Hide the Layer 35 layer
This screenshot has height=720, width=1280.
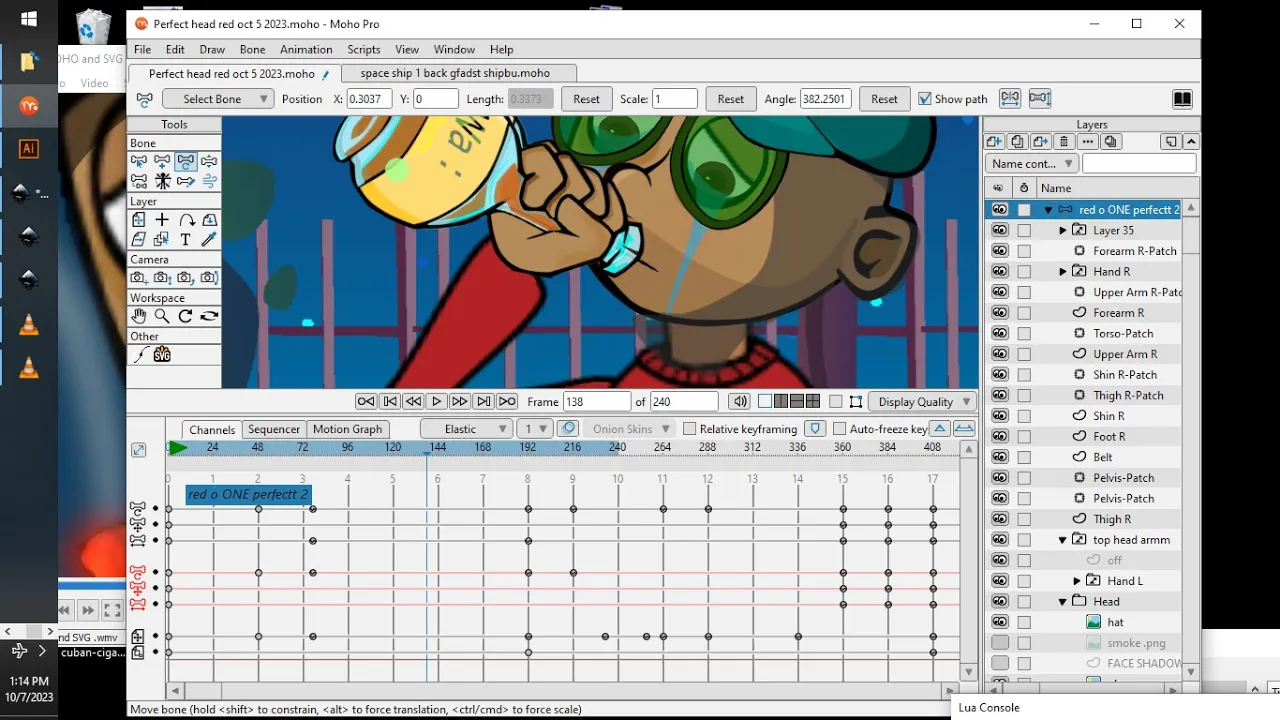[x=1000, y=230]
